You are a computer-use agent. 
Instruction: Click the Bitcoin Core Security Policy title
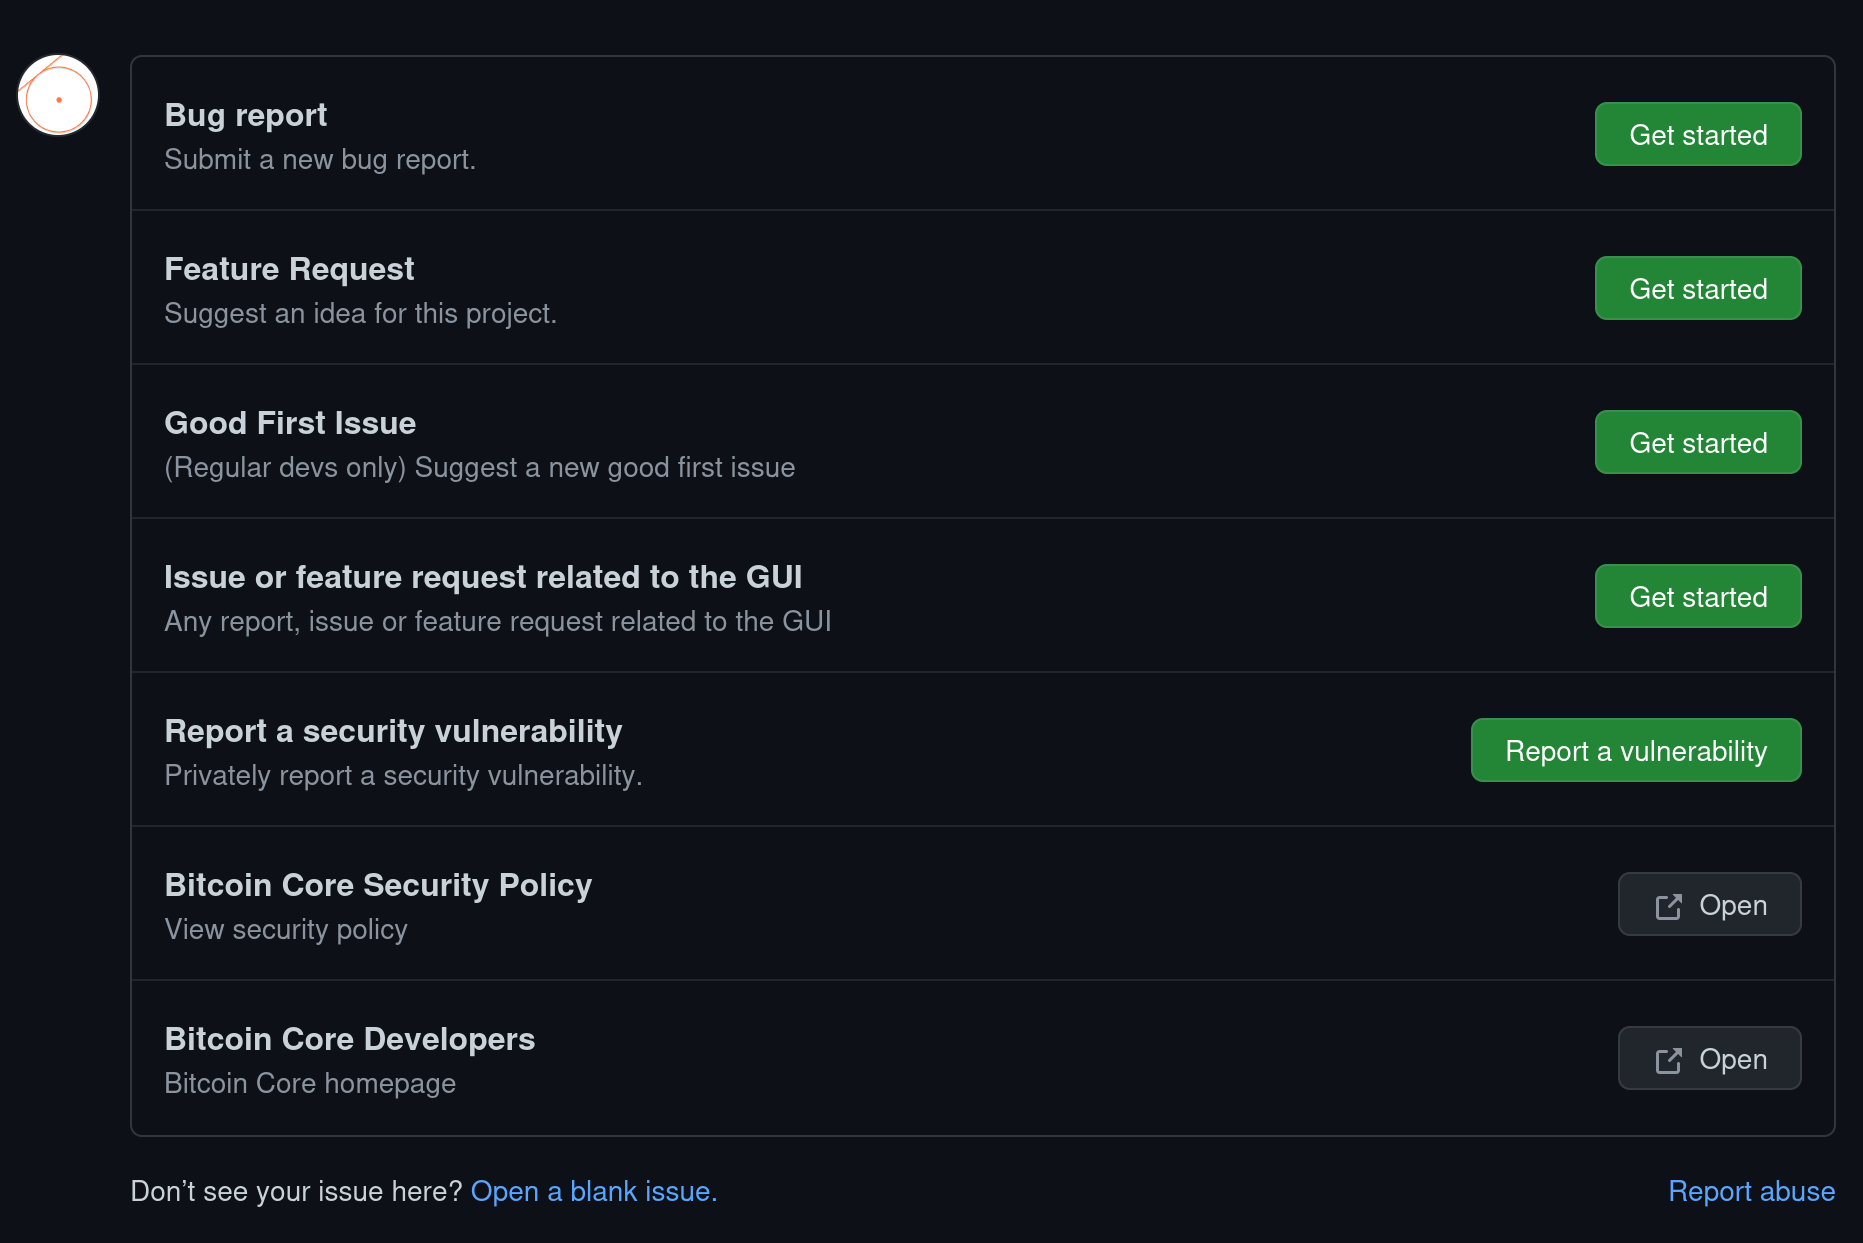pos(378,885)
